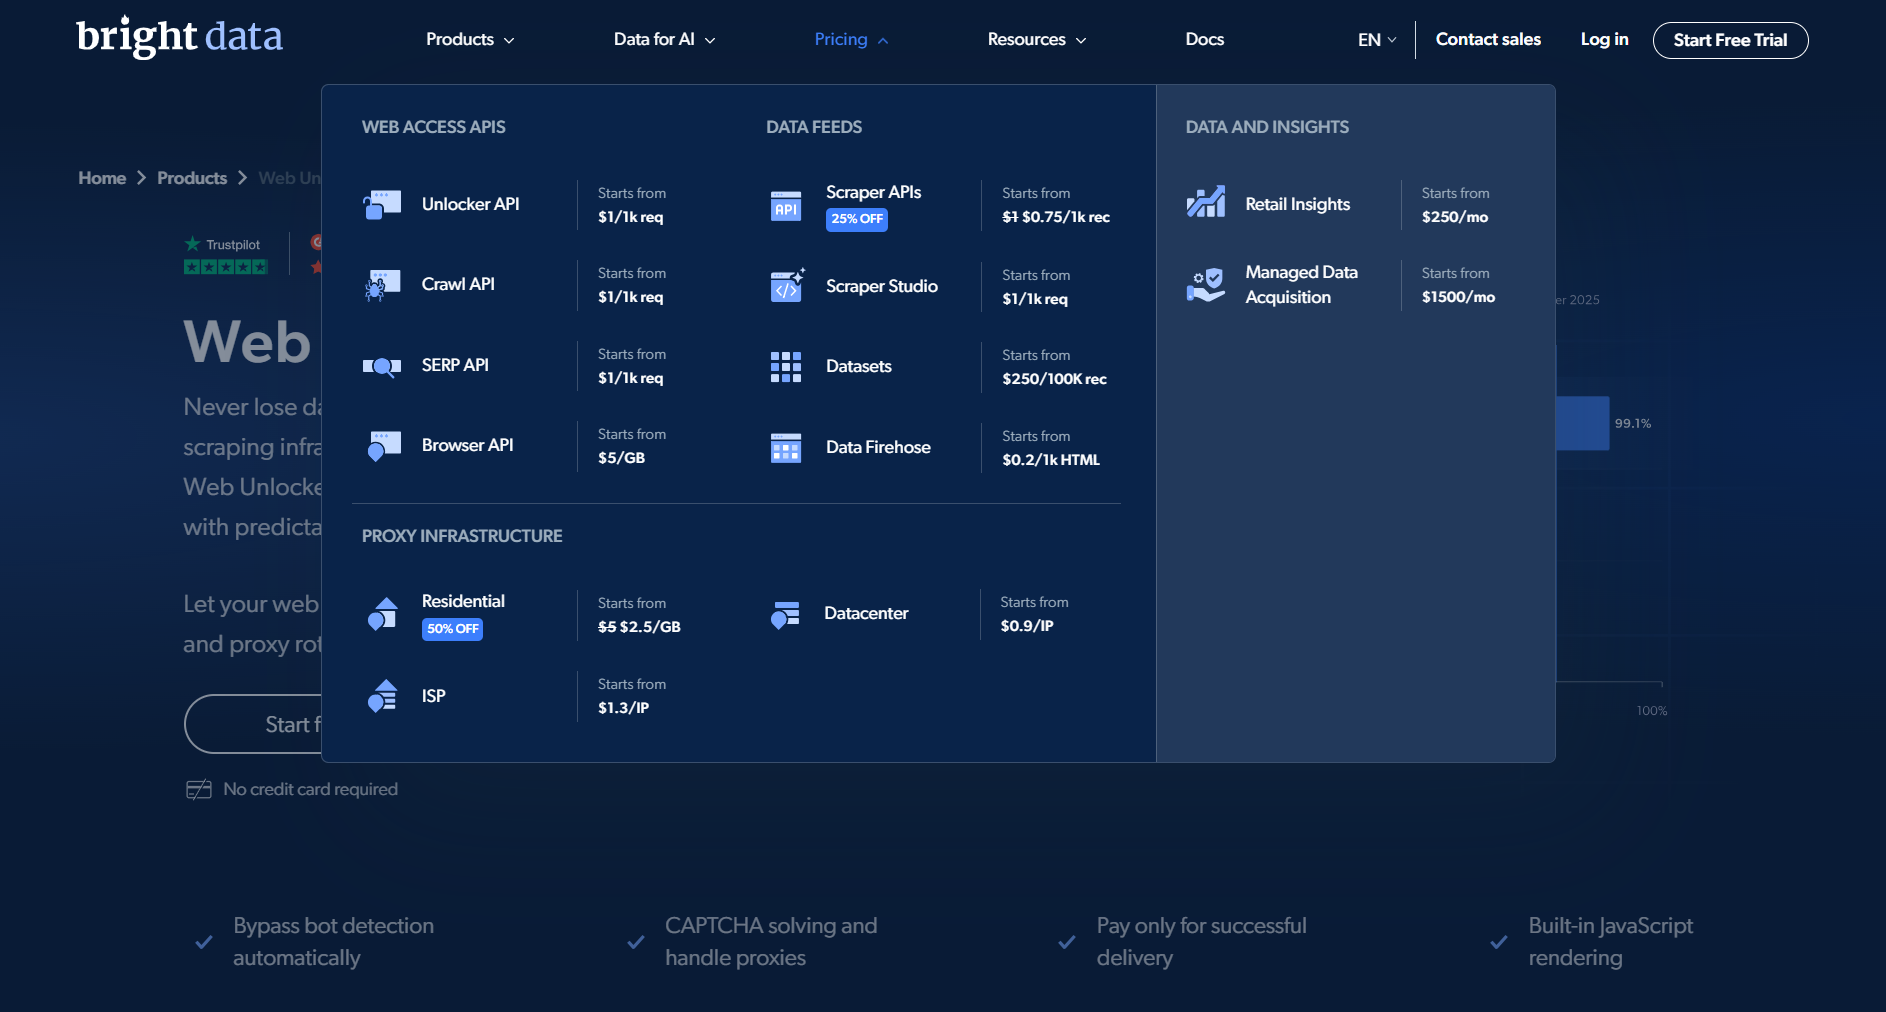Choose Residential proxy pricing

coord(463,601)
